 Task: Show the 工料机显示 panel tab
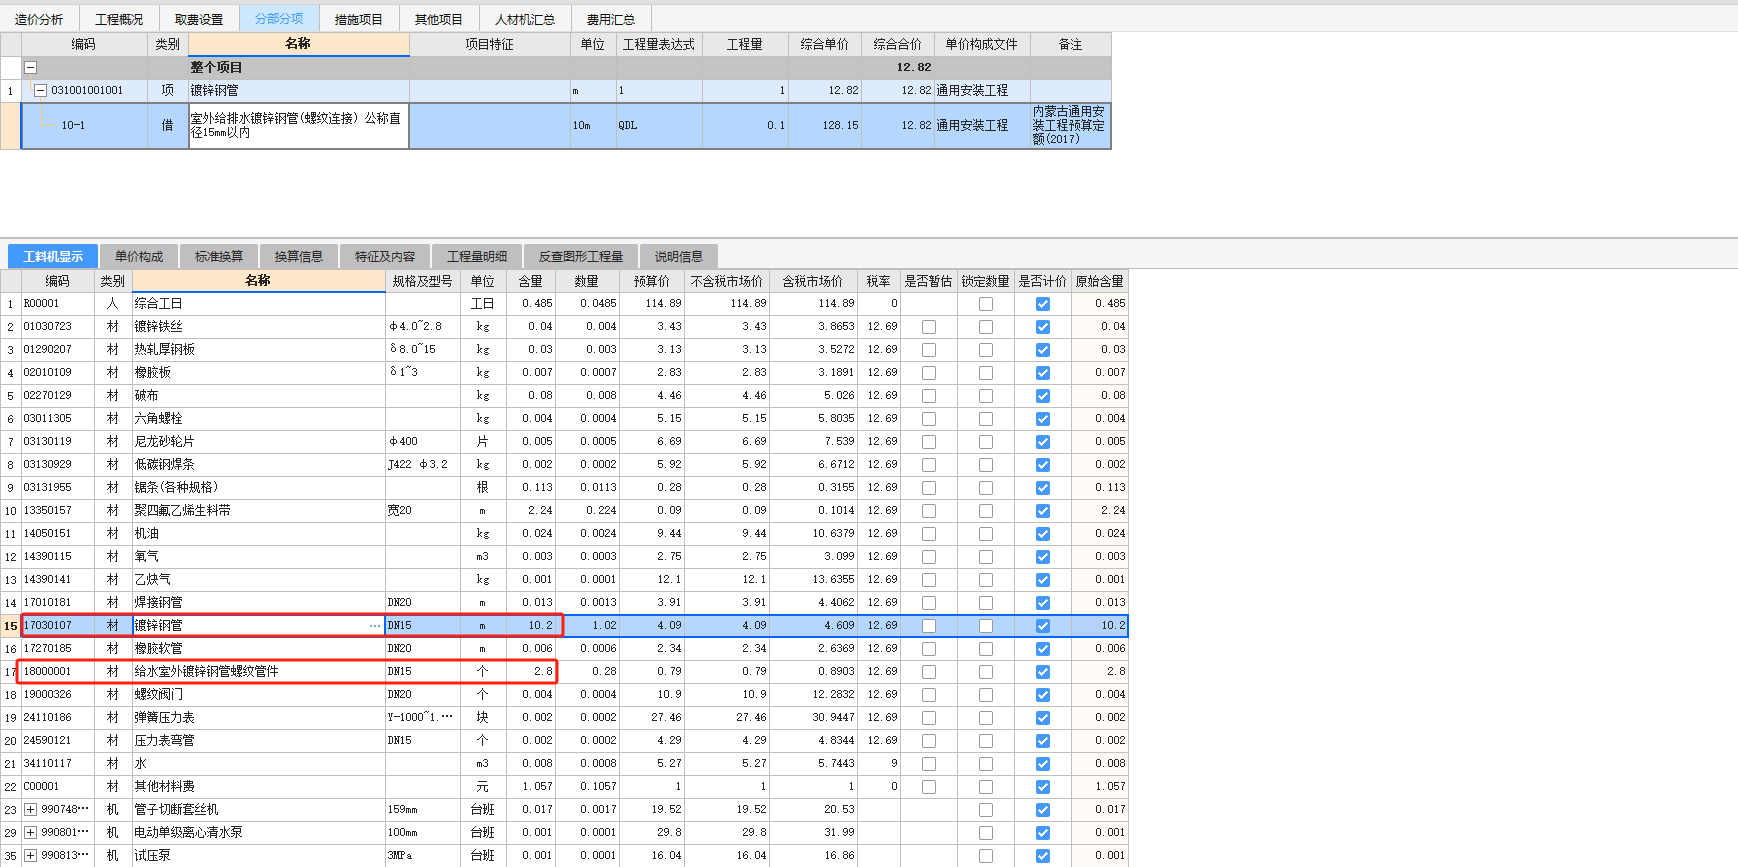click(53, 257)
